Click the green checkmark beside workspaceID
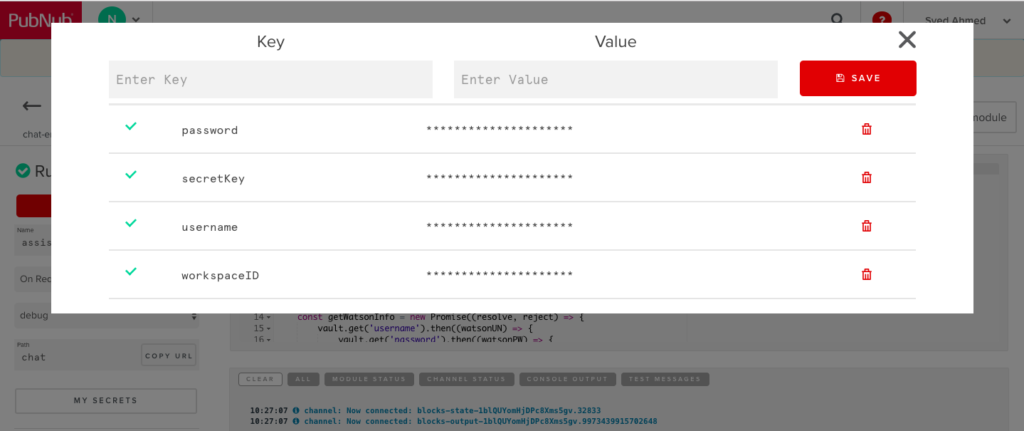Screen dimensions: 1024x431 tap(130, 271)
